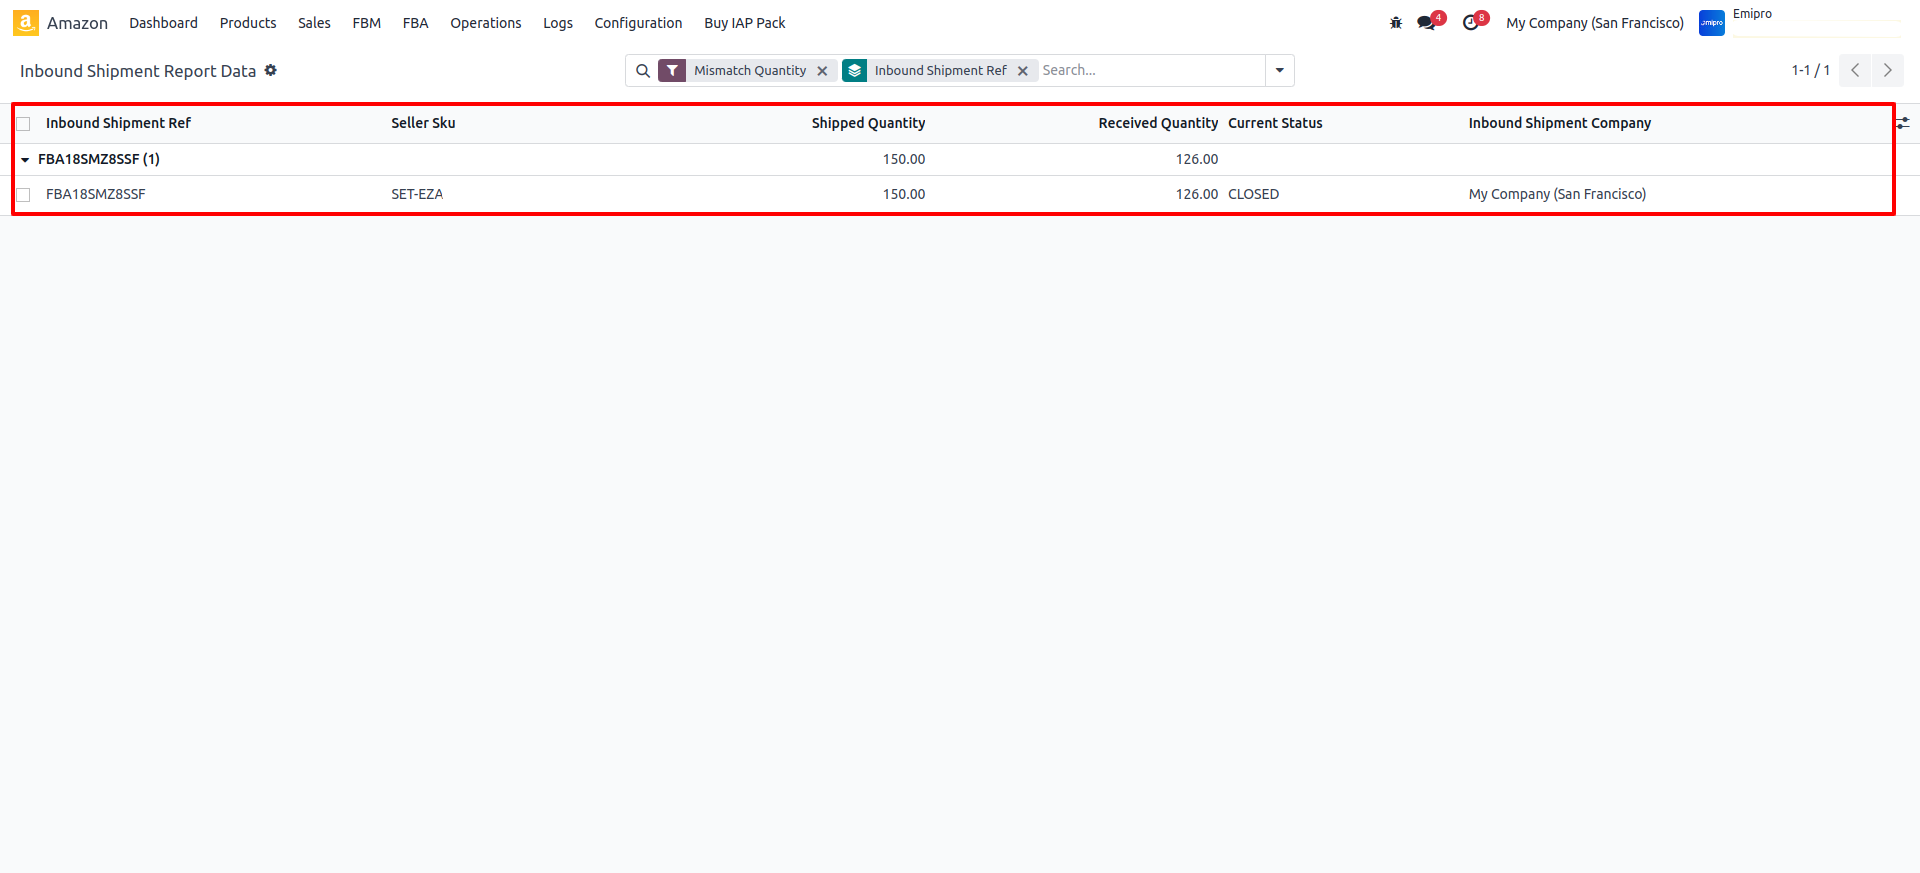Open the activities clock icon
The image size is (1920, 873).
(x=1470, y=23)
